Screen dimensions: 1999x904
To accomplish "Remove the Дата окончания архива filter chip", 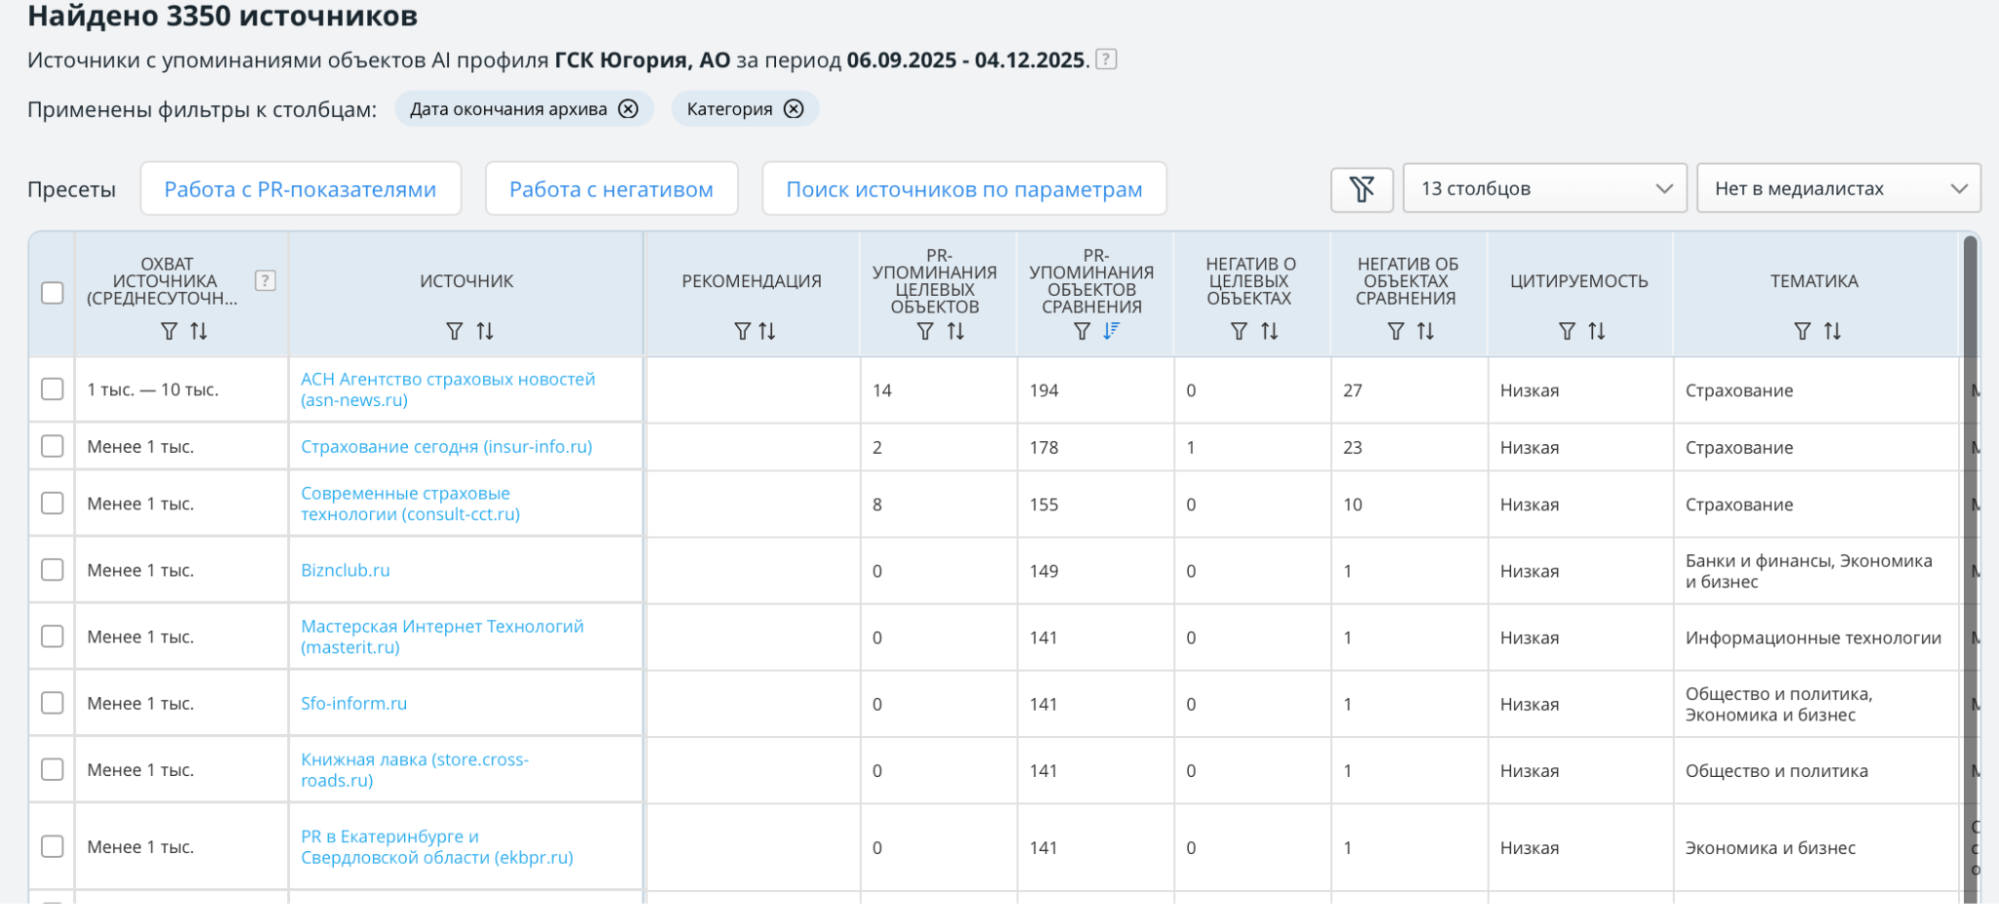I will point(628,109).
